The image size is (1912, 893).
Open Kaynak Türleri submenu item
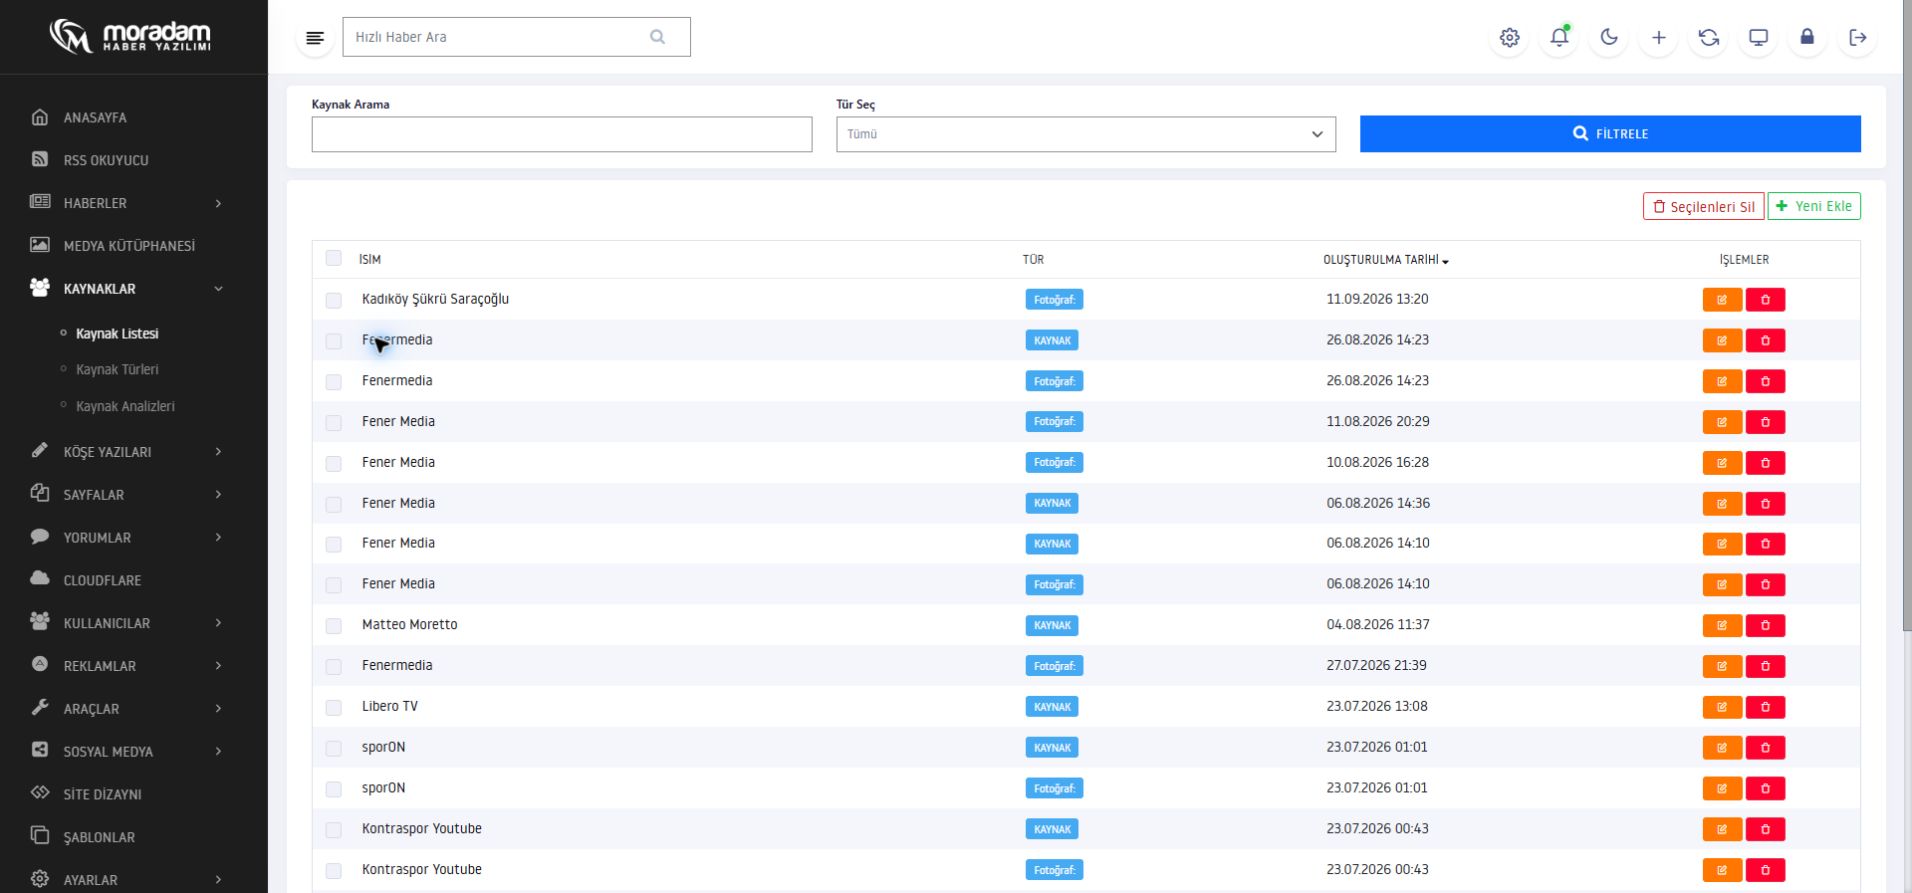(117, 369)
